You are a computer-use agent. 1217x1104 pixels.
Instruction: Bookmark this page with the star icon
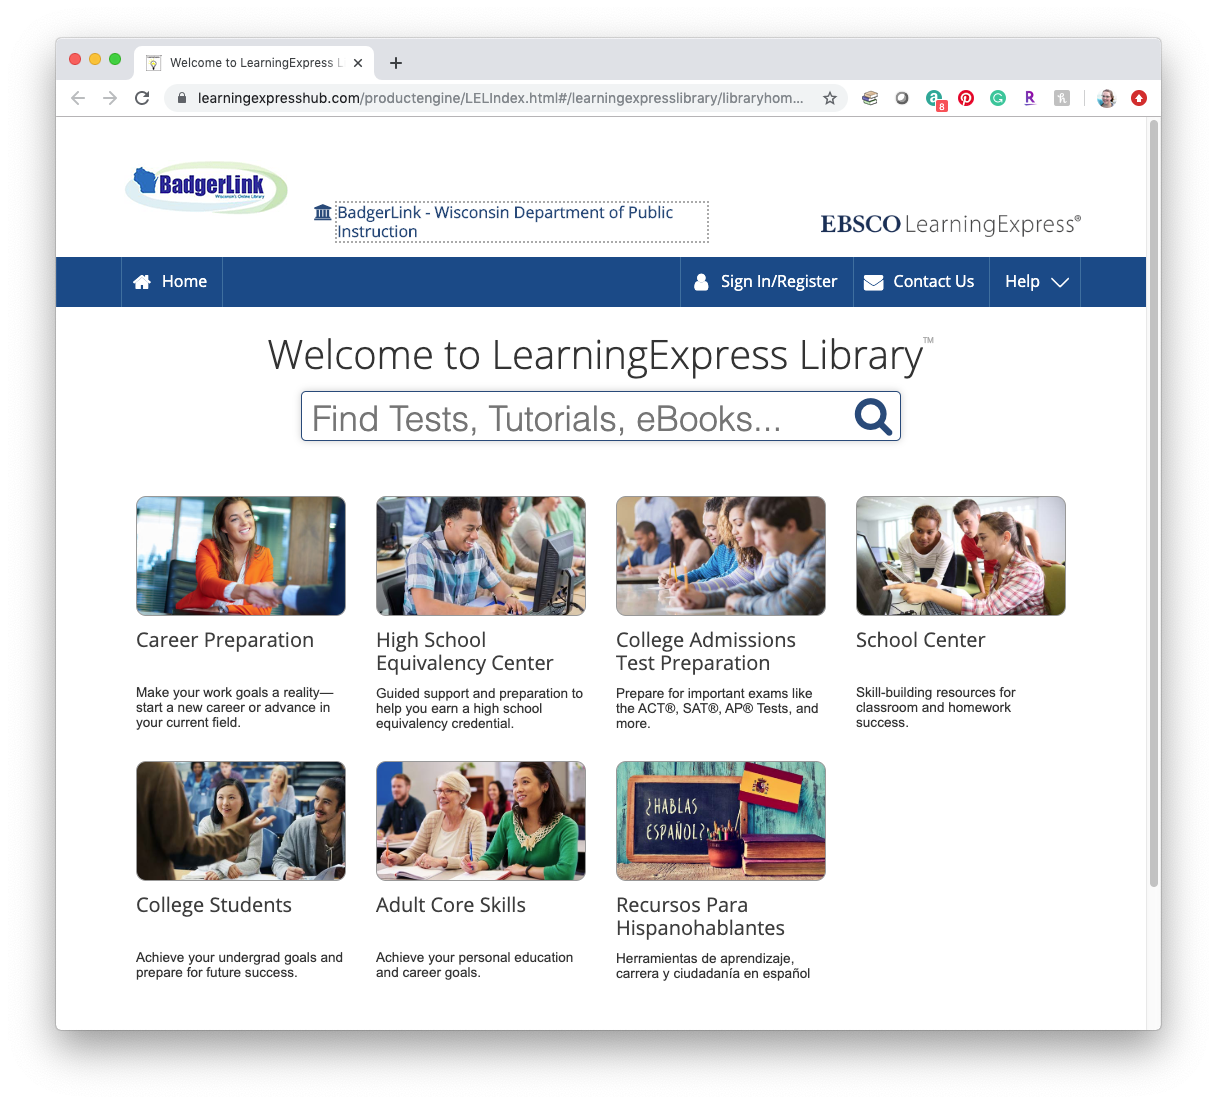point(830,98)
